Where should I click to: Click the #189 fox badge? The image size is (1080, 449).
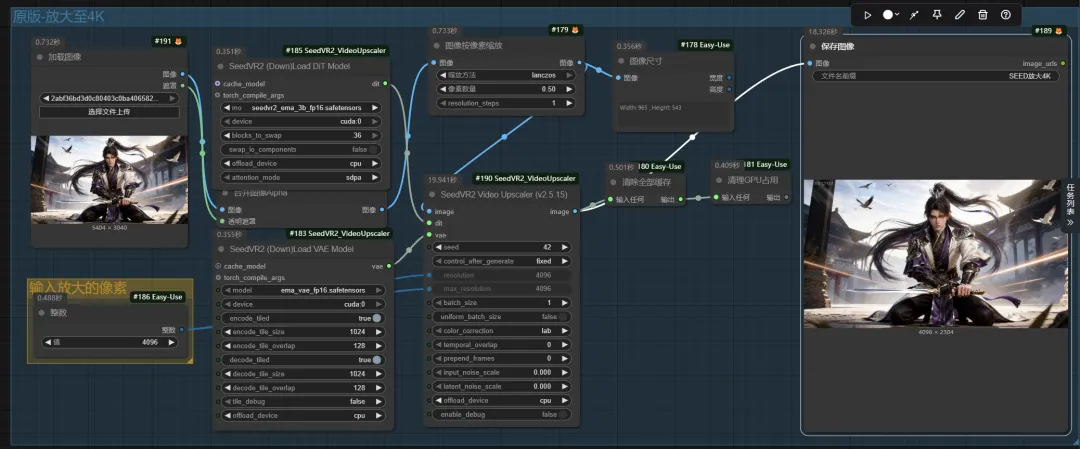(1050, 31)
